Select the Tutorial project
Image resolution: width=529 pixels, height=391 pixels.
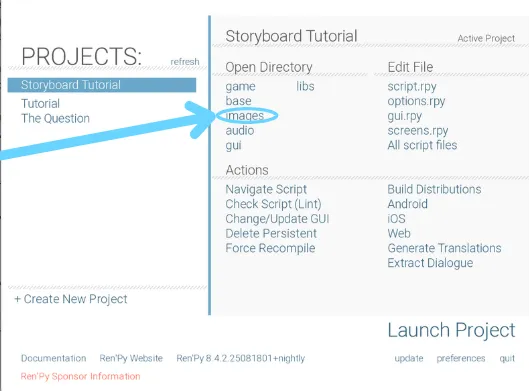(40, 104)
